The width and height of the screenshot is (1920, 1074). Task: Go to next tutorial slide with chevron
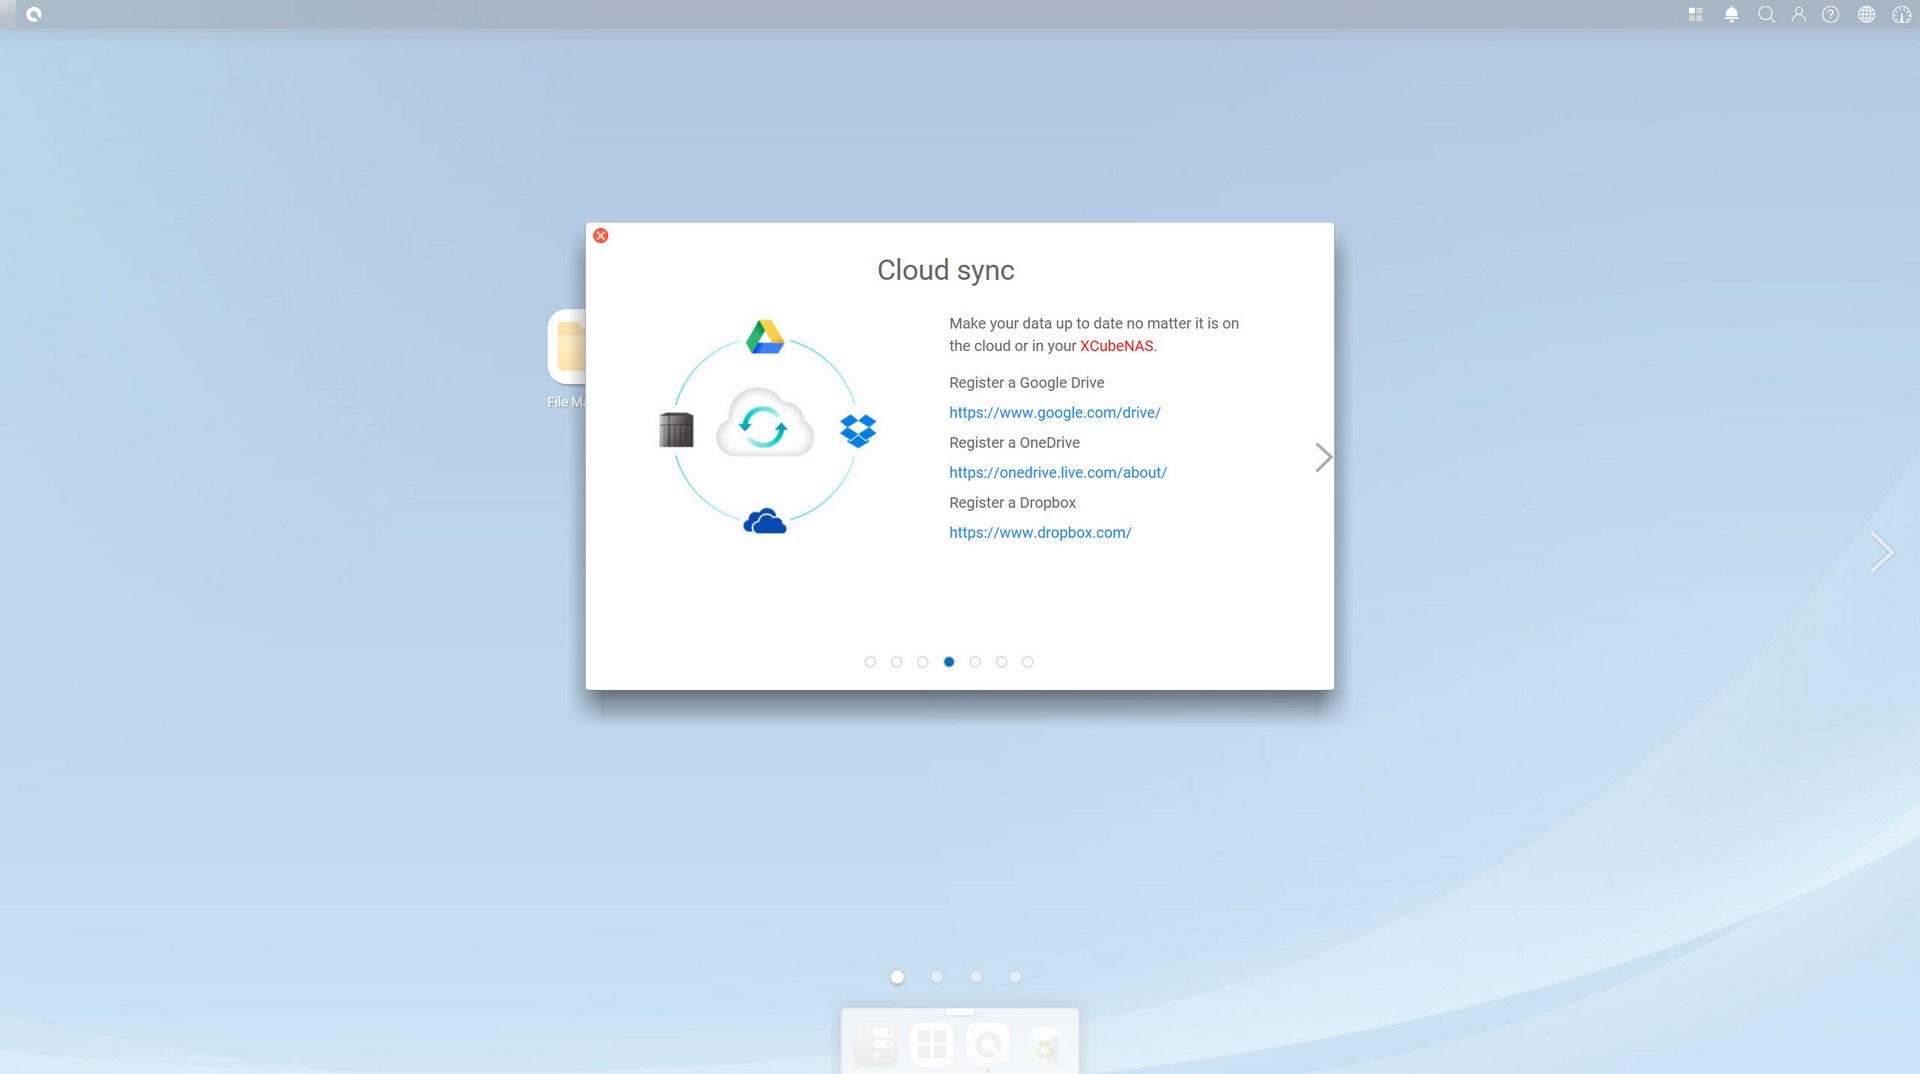1323,458
